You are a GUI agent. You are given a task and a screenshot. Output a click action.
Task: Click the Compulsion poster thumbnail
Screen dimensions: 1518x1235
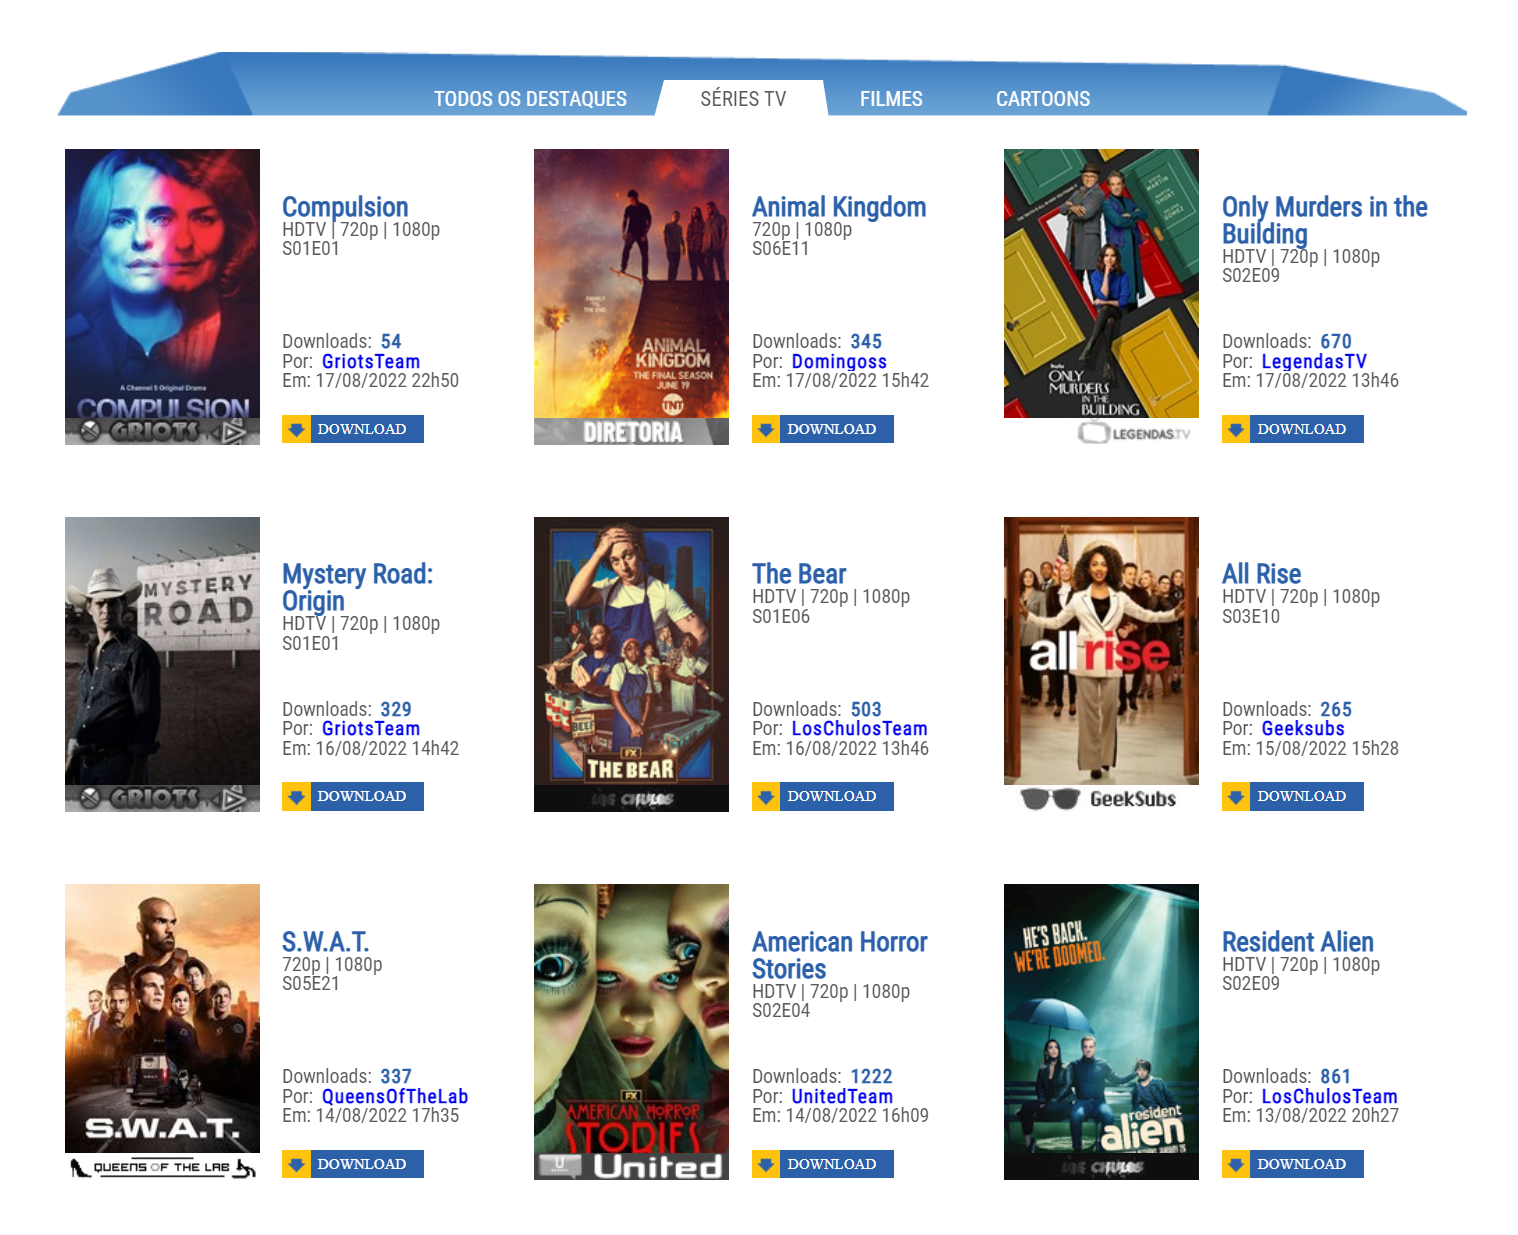162,297
